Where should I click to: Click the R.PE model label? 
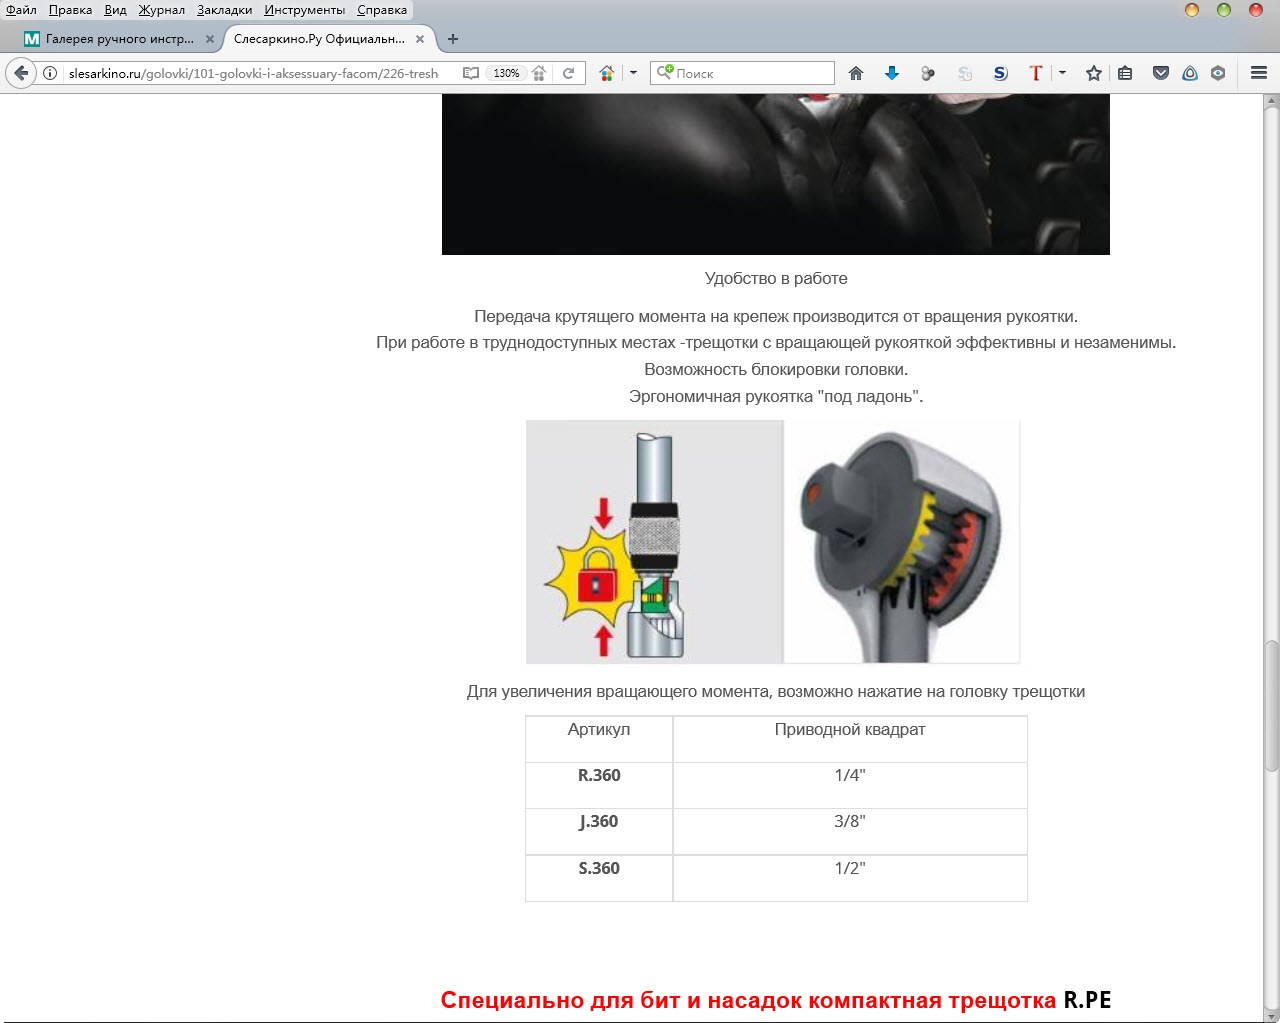tap(1087, 1000)
